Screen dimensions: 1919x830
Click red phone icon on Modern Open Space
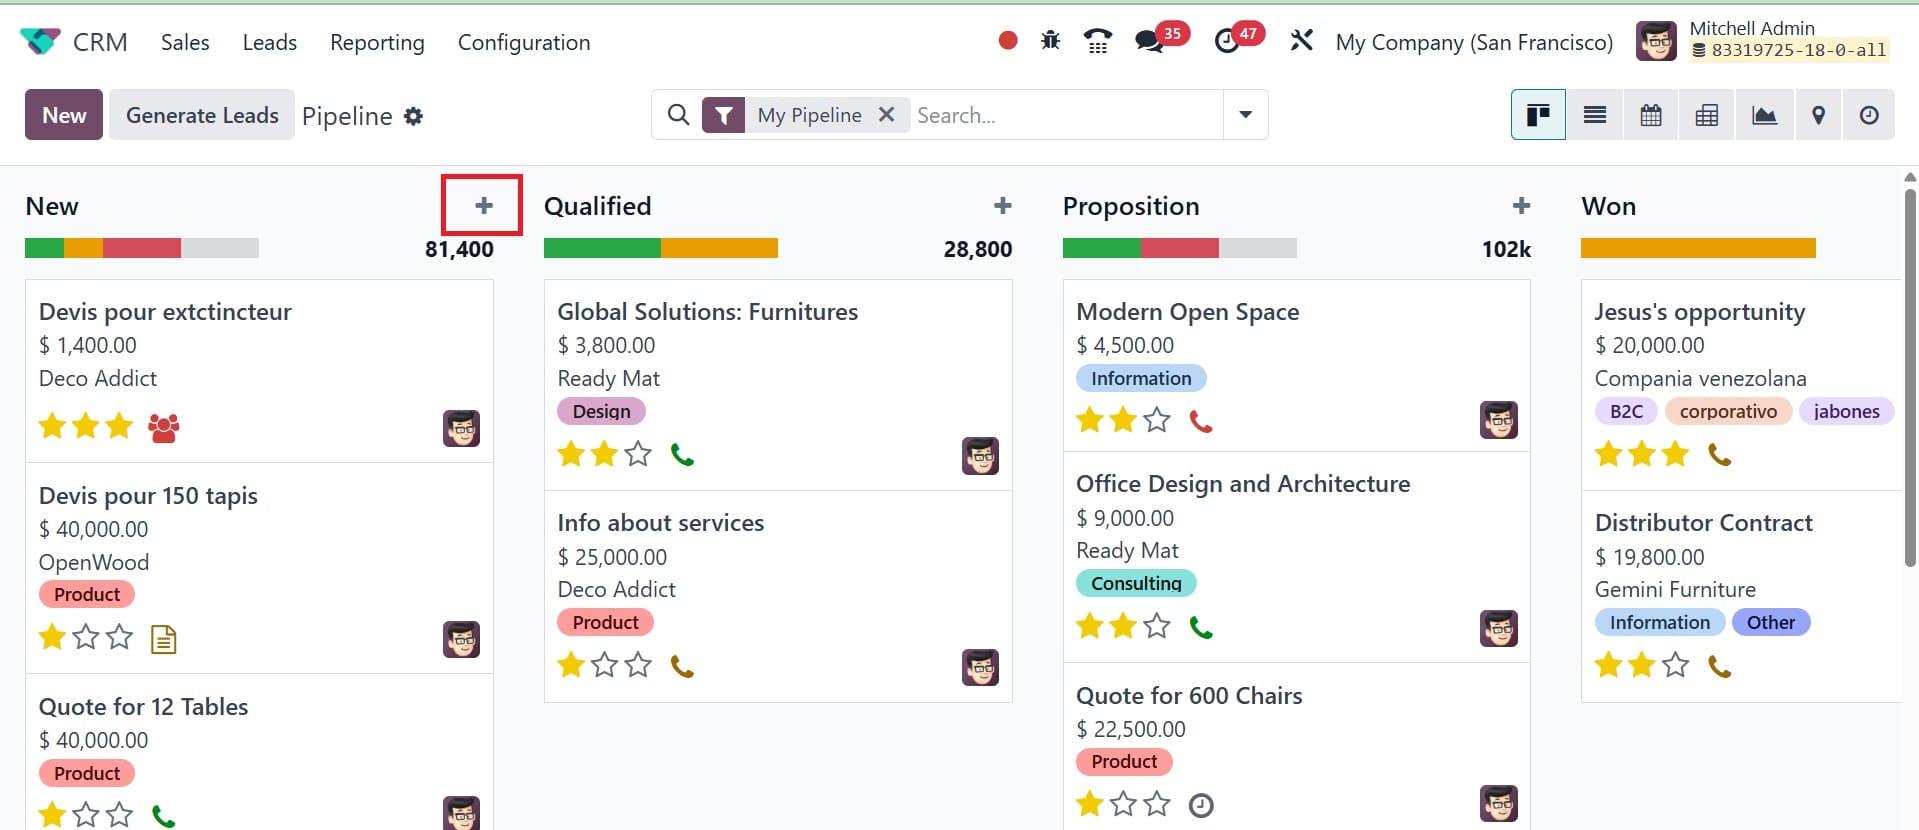click(x=1201, y=421)
